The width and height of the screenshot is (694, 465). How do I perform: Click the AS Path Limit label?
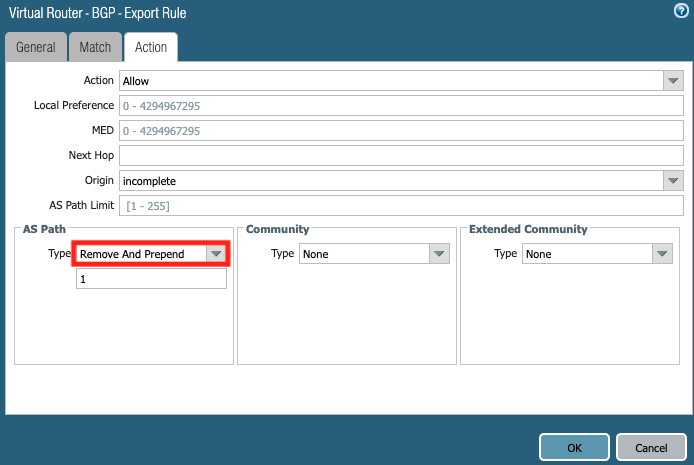(81, 205)
